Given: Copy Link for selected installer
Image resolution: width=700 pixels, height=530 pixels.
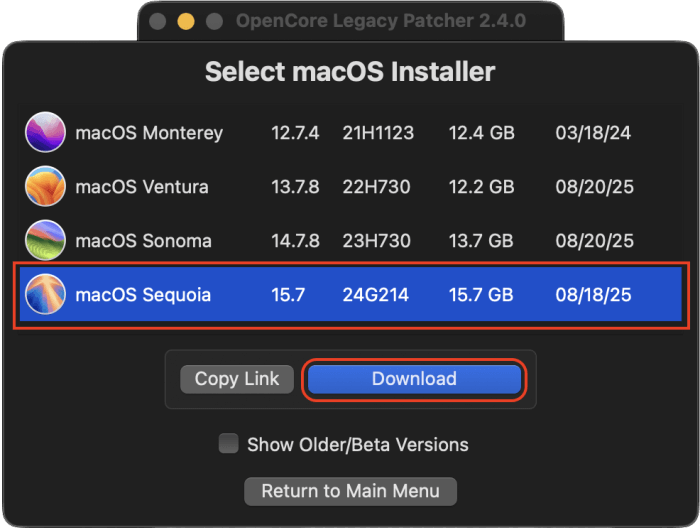Looking at the screenshot, I should tap(237, 379).
